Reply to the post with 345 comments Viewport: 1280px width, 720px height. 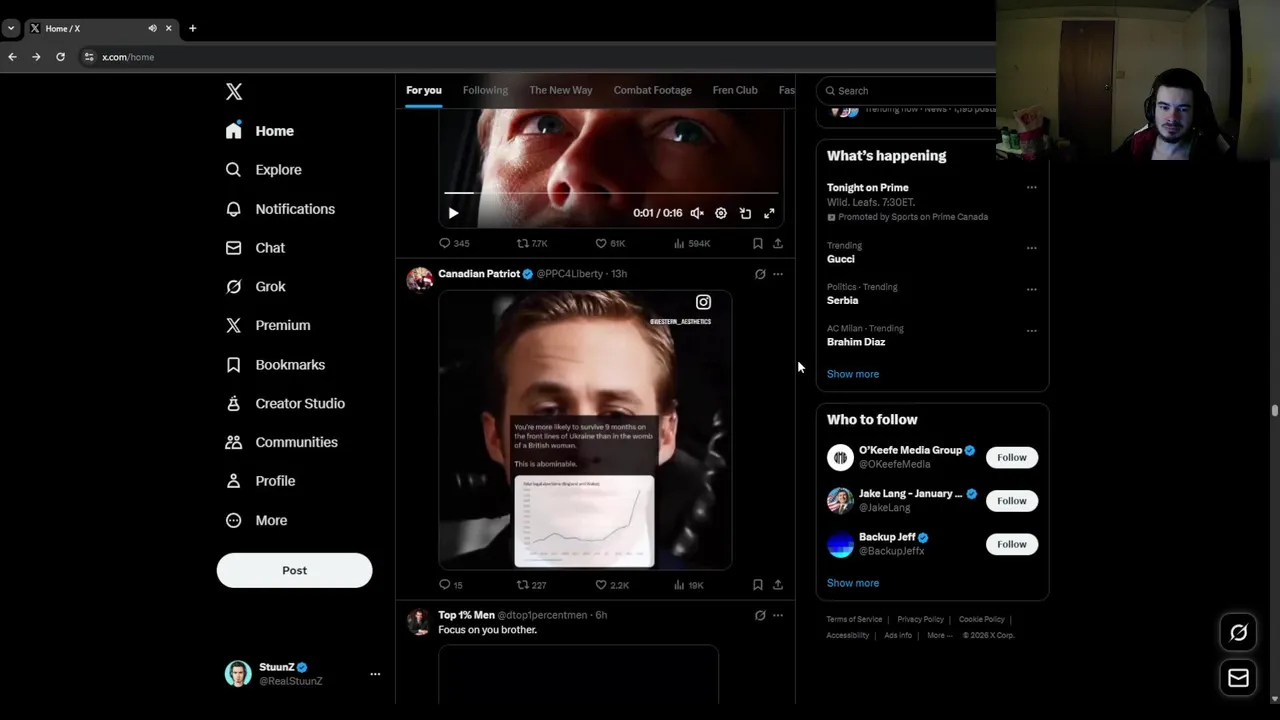(454, 243)
